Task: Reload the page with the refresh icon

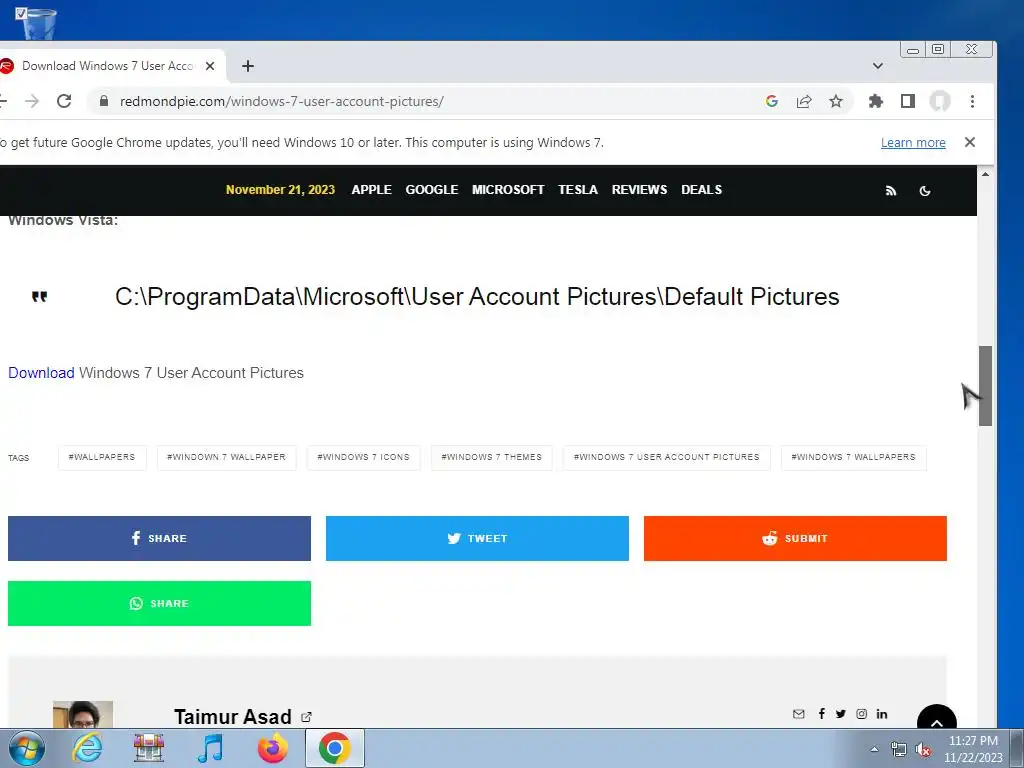Action: (64, 101)
